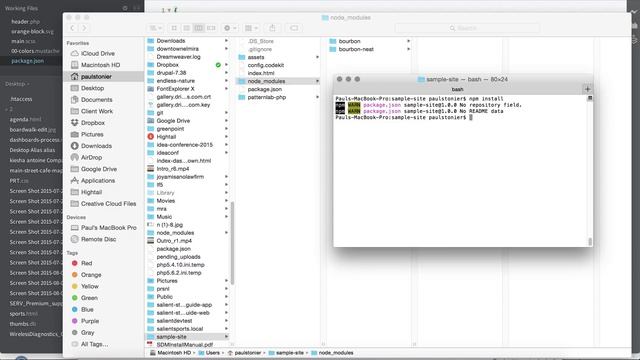Switch Finder to list view
This screenshot has width=640, height=360.
(x=187, y=28)
